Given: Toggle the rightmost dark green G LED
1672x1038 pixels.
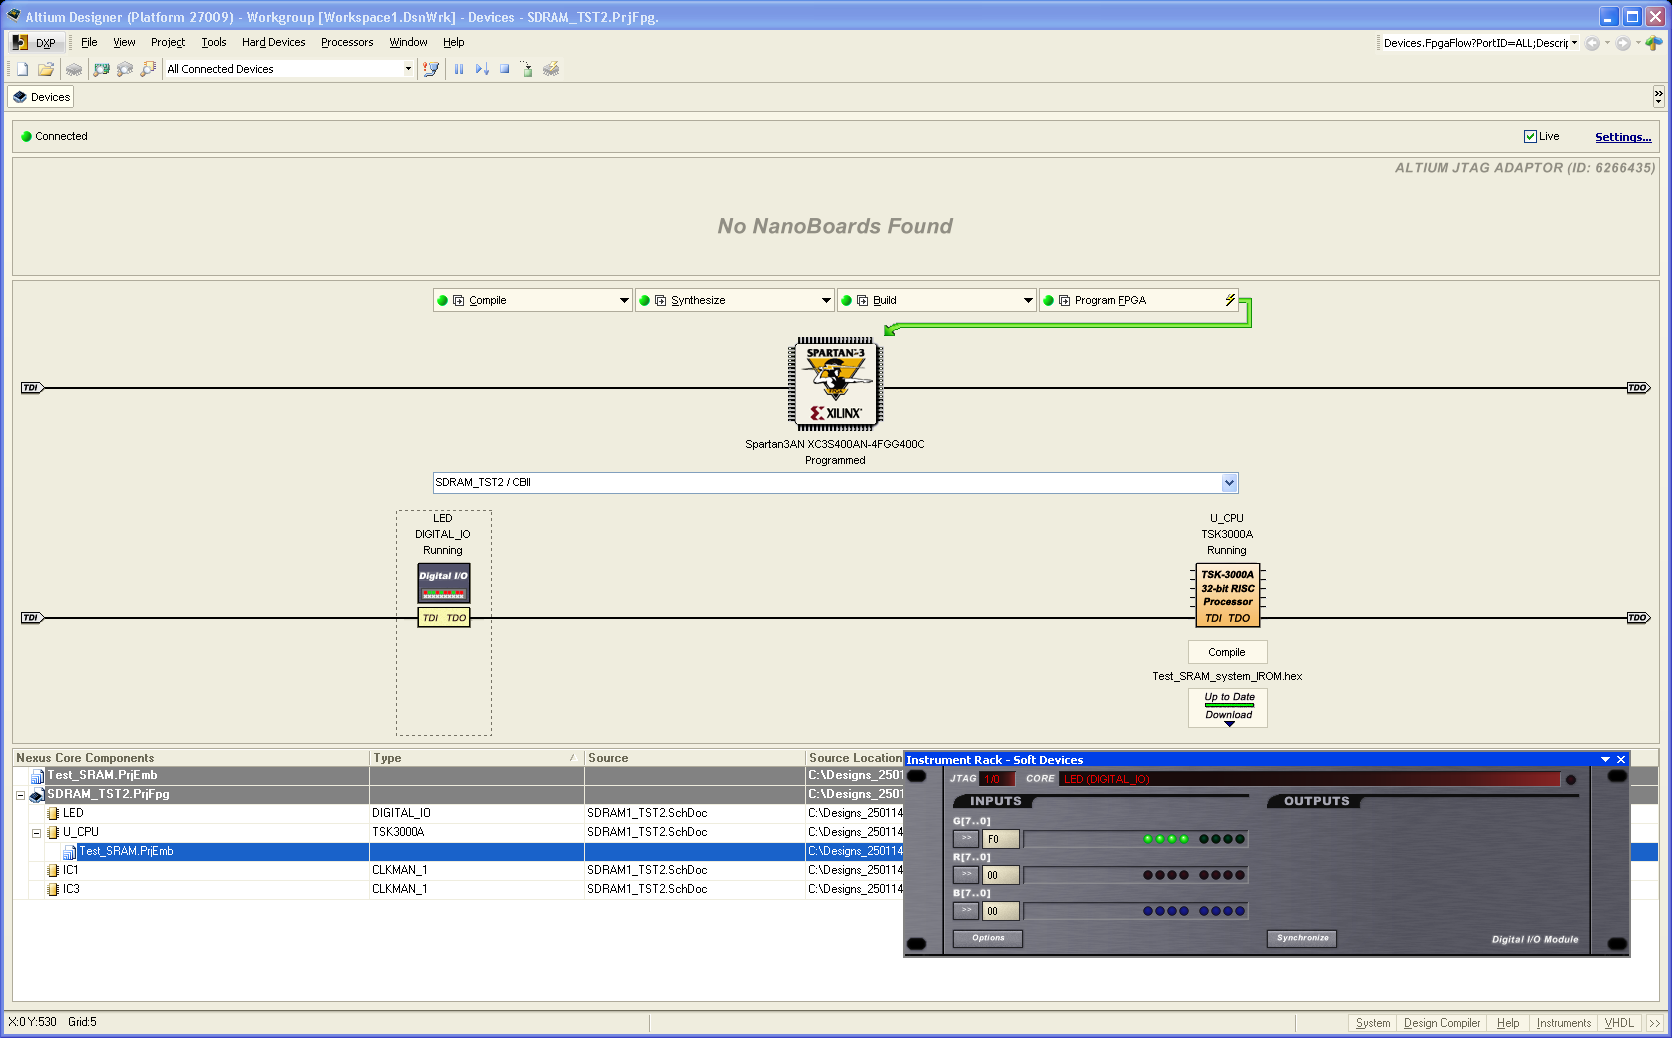Looking at the screenshot, I should click(1240, 839).
